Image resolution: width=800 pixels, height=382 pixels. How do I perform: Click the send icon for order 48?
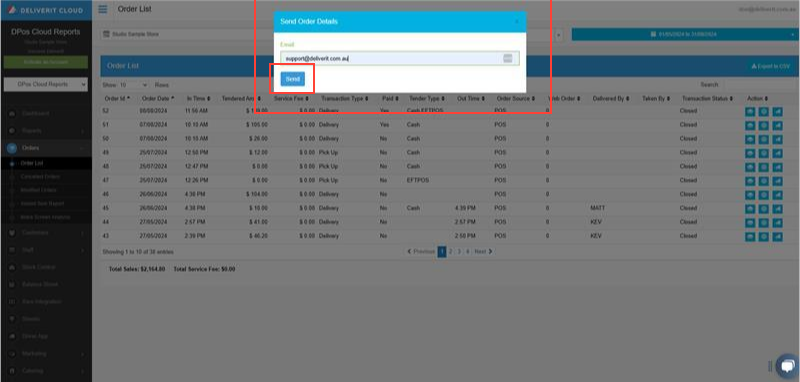click(x=777, y=167)
